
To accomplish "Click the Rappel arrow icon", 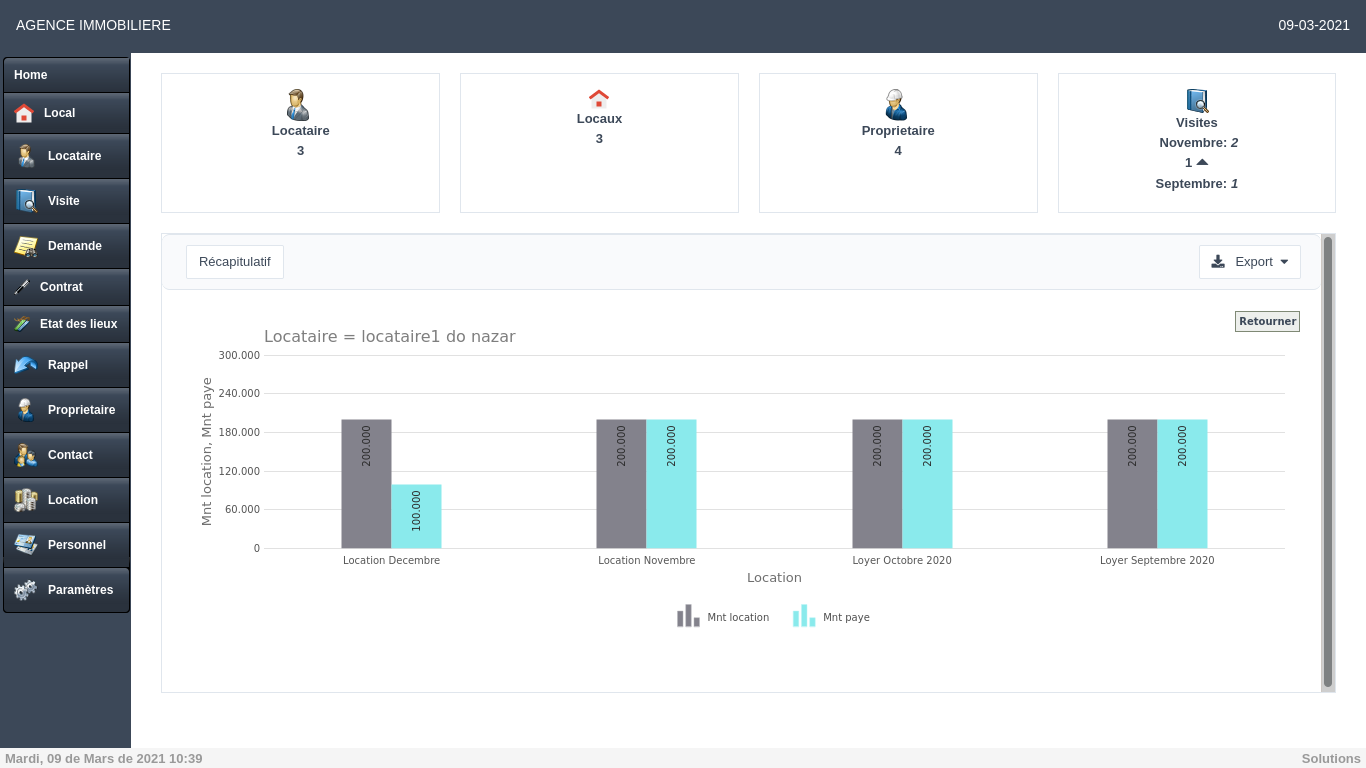I will pos(26,365).
